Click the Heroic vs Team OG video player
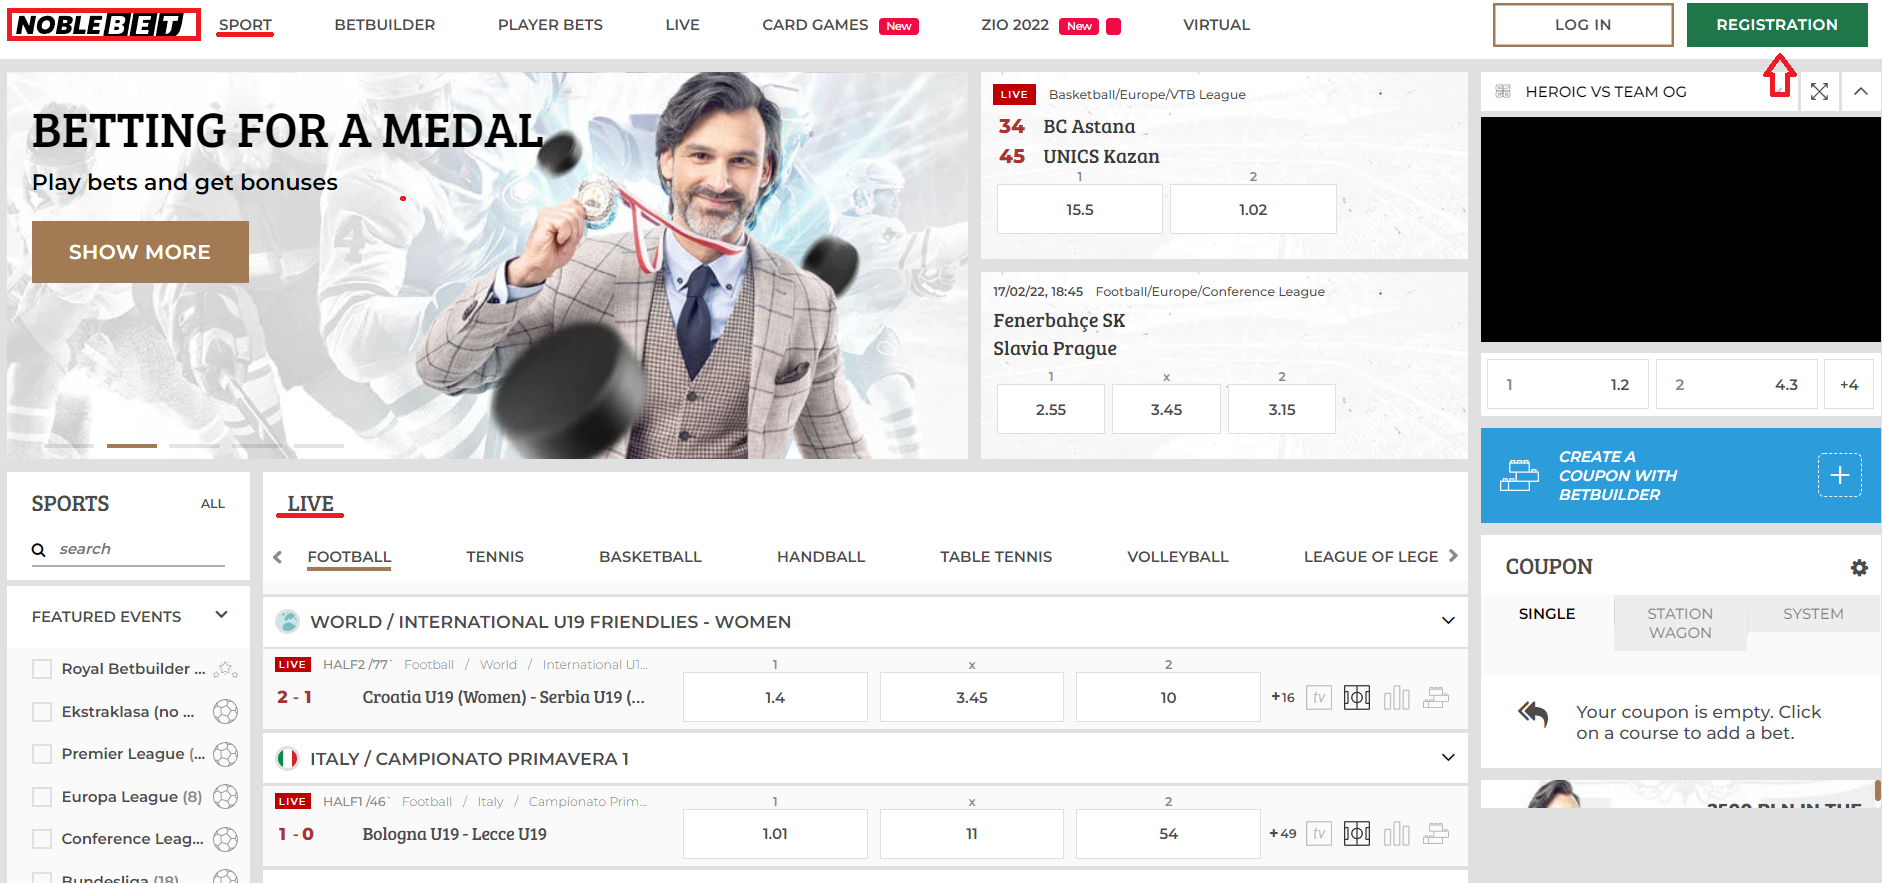 coord(1680,230)
